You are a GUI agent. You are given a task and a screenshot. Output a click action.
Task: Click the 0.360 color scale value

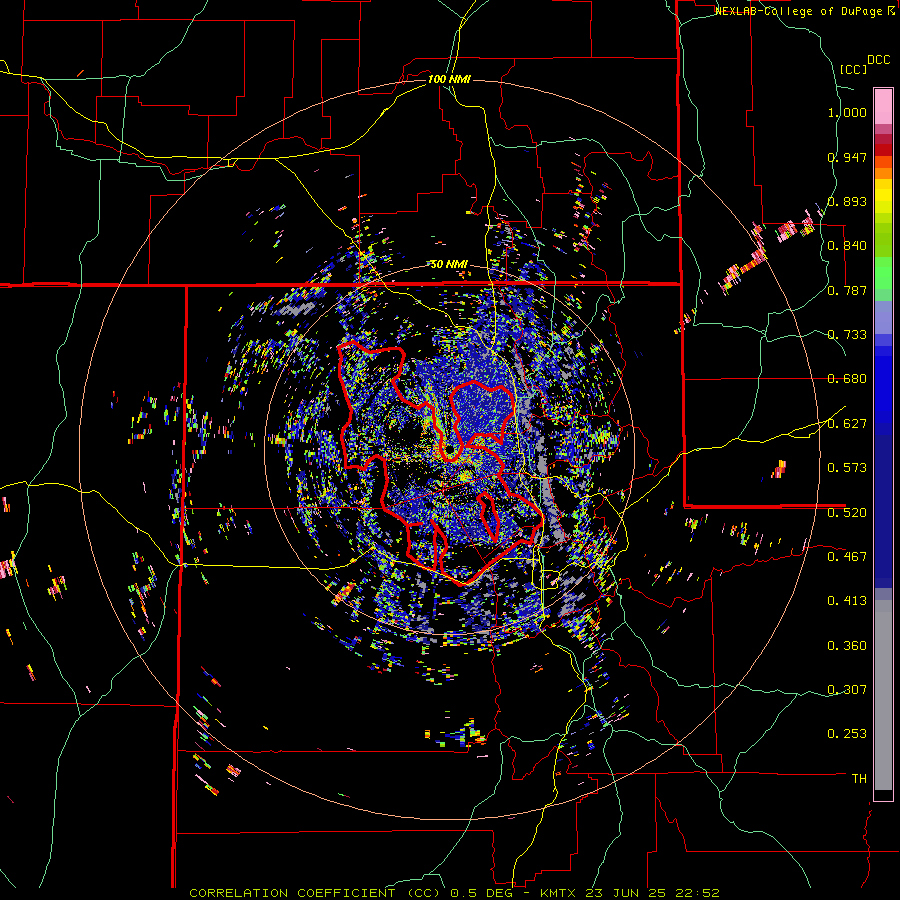click(x=847, y=646)
